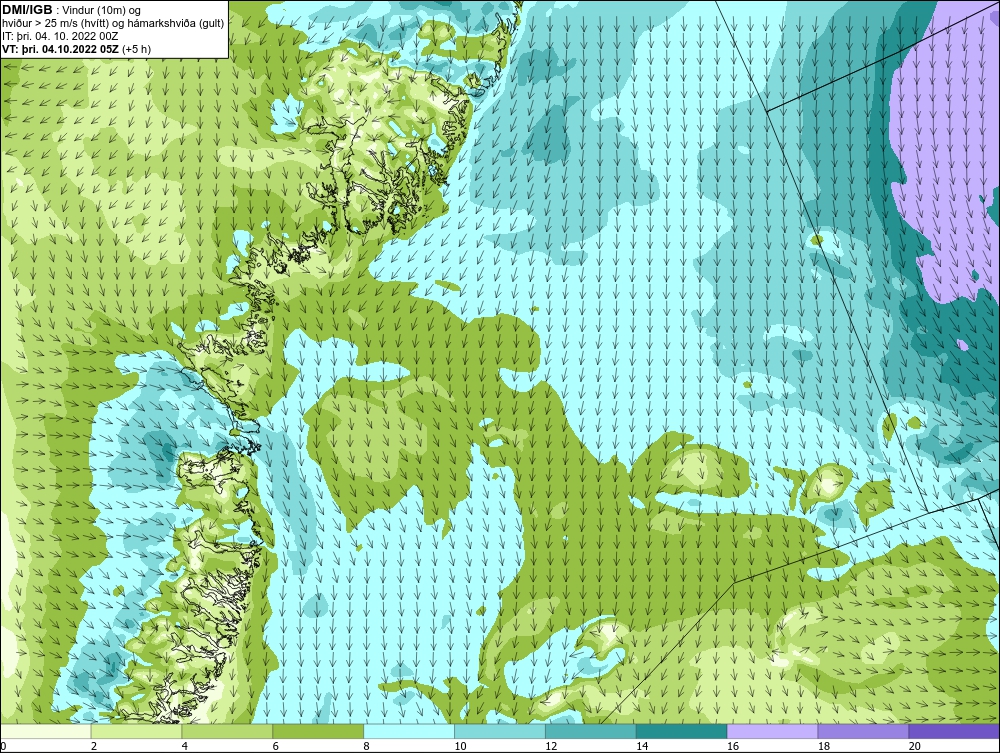Click the above-20 m/s dark purple swatch
This screenshot has width=1000, height=753.
[x=954, y=731]
